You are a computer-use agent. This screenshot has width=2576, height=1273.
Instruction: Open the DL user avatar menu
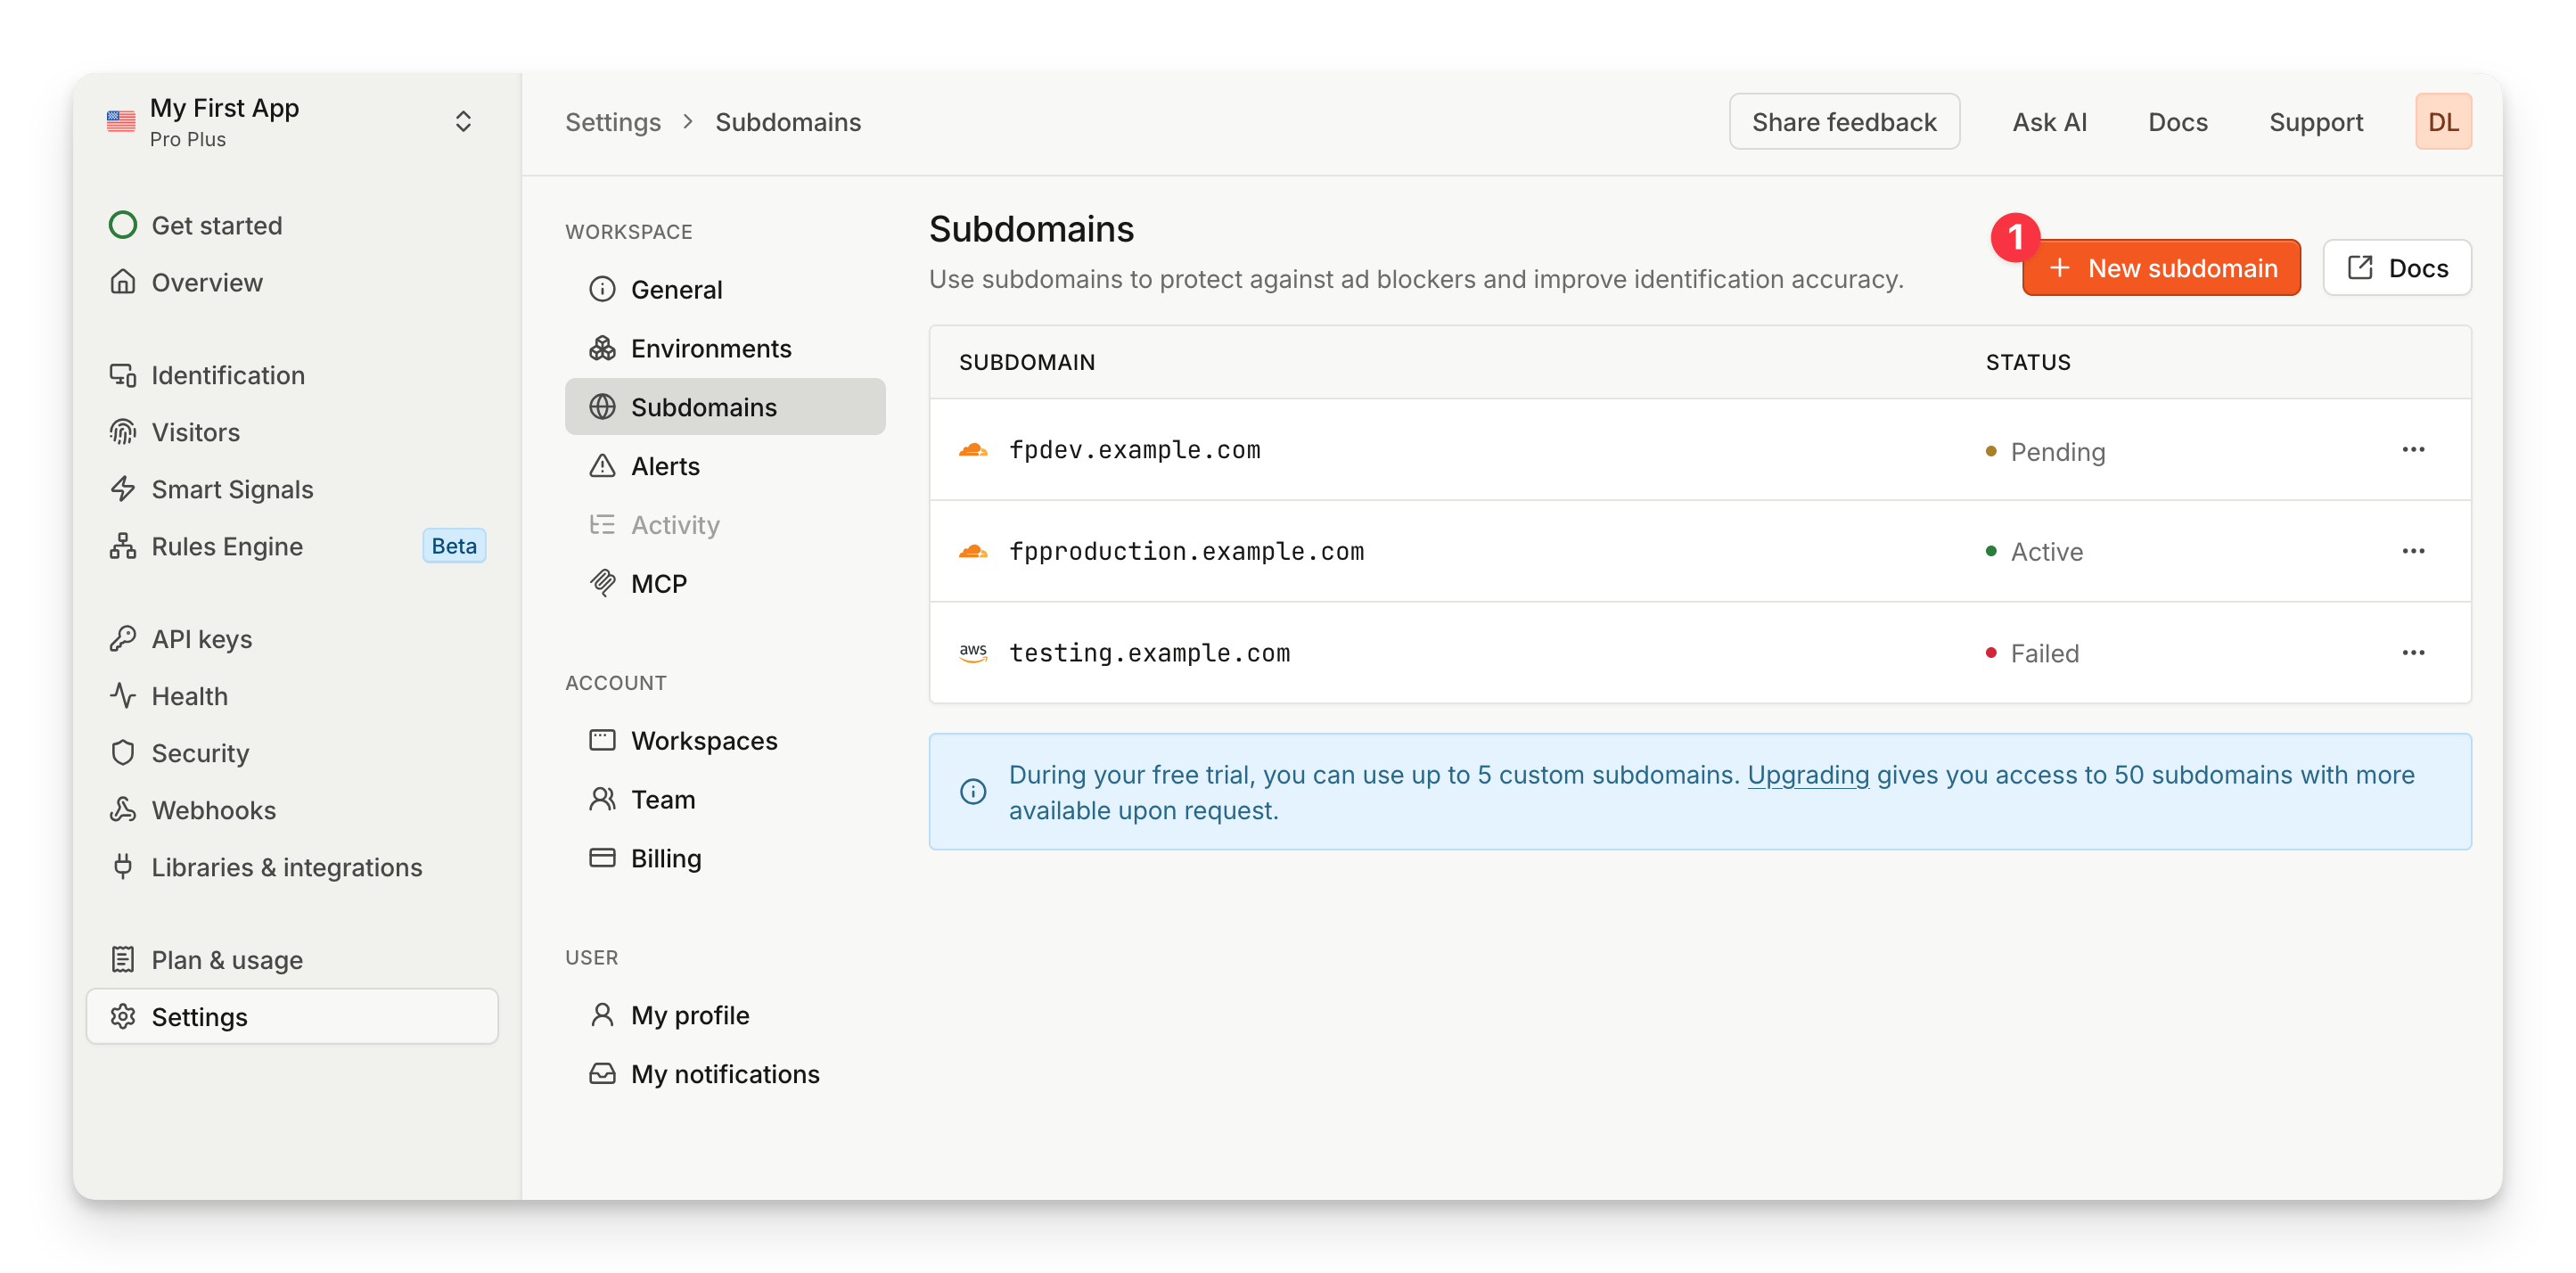point(2442,121)
